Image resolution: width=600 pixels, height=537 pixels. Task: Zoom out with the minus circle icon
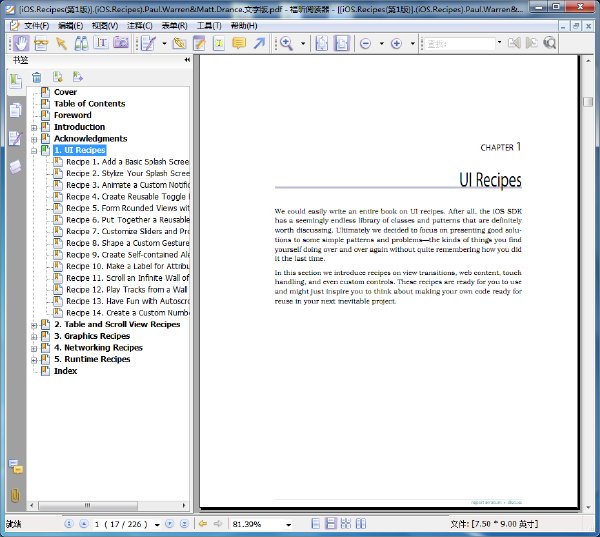(365, 44)
